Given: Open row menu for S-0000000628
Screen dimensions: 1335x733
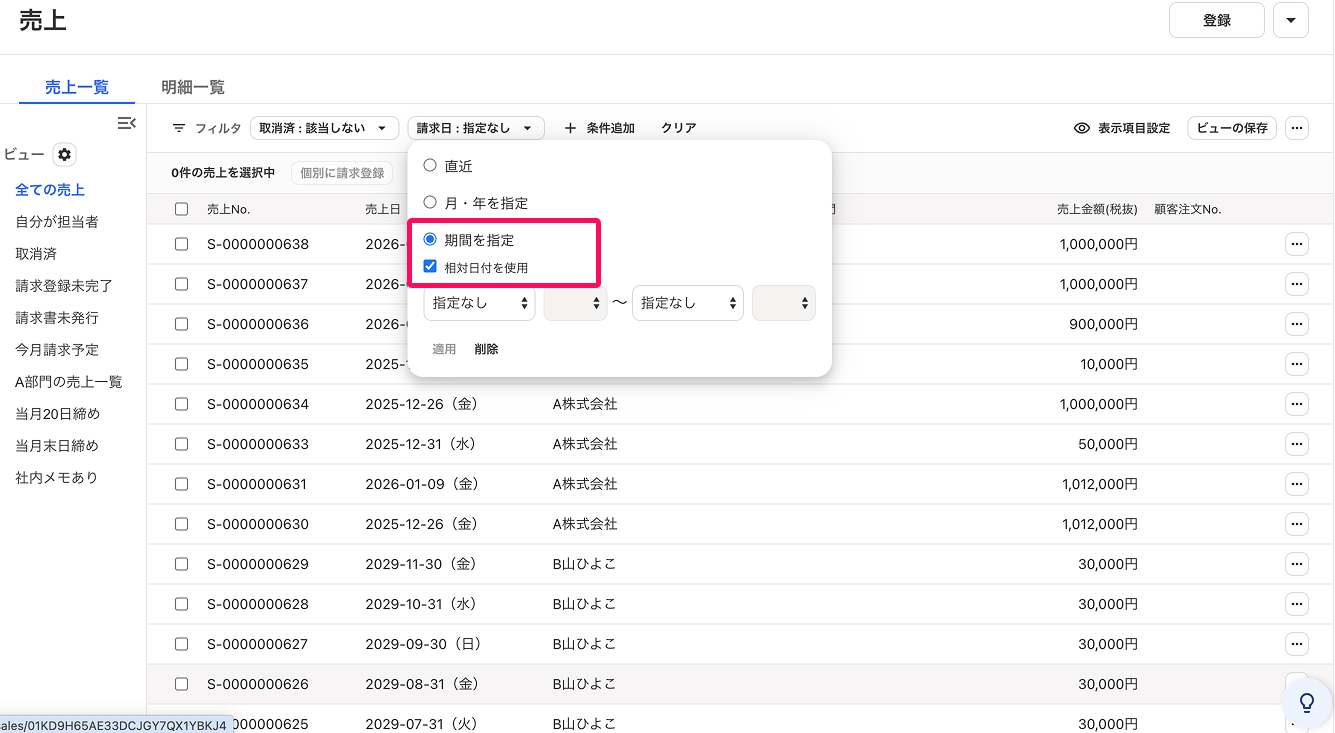Looking at the screenshot, I should coord(1297,604).
